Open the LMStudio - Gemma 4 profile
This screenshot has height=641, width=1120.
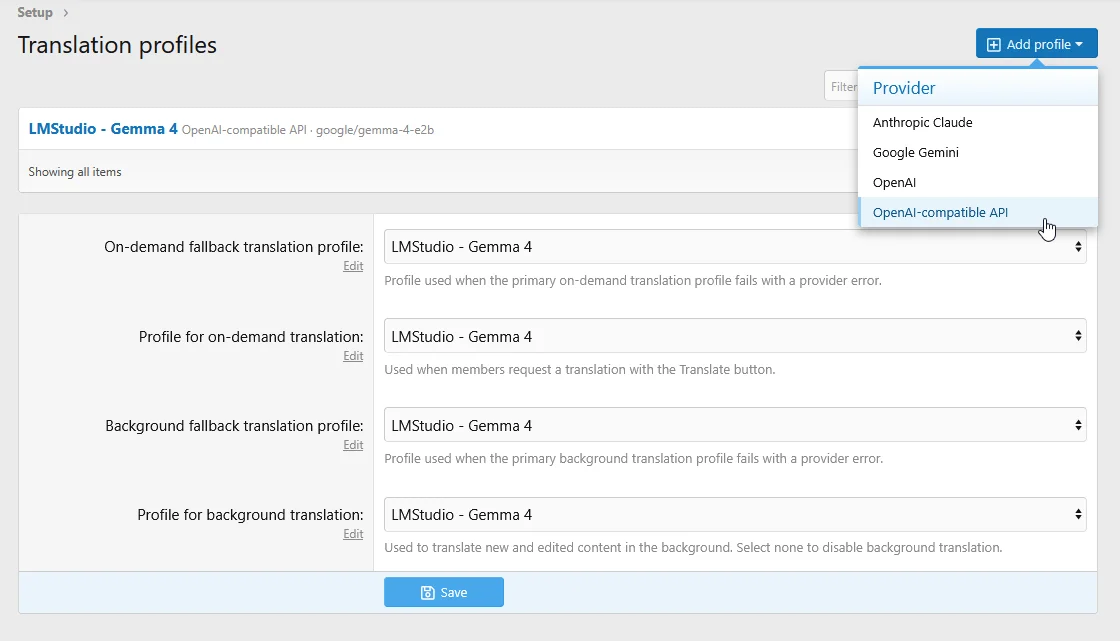pyautogui.click(x=103, y=129)
